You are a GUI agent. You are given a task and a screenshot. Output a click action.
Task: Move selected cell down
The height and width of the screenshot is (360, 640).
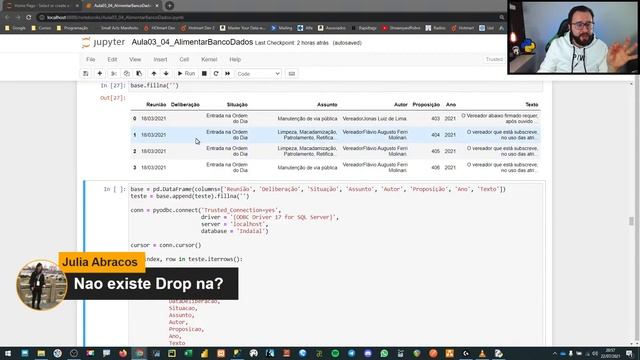(x=166, y=73)
